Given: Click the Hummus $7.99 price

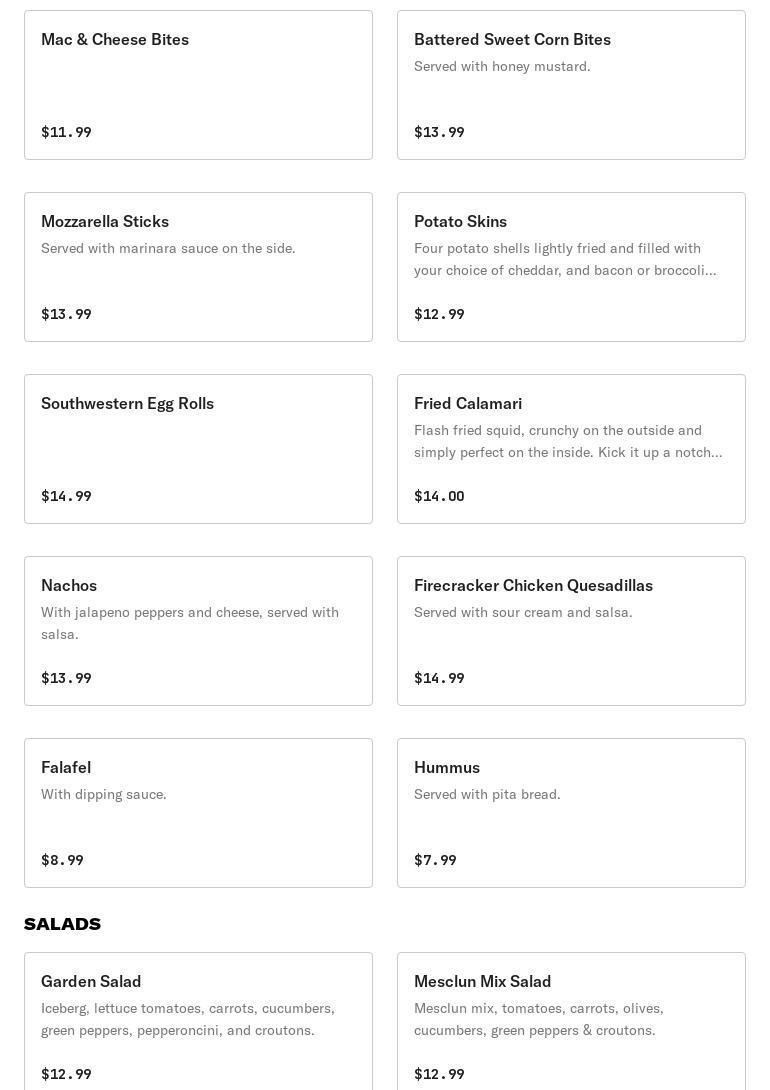Looking at the screenshot, I should click(435, 860).
